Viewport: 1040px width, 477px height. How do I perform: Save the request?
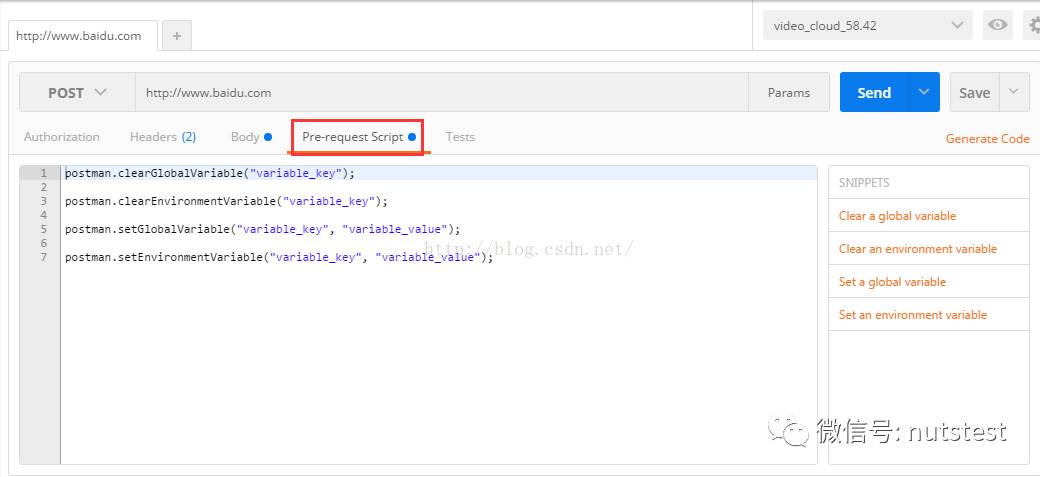coord(974,92)
